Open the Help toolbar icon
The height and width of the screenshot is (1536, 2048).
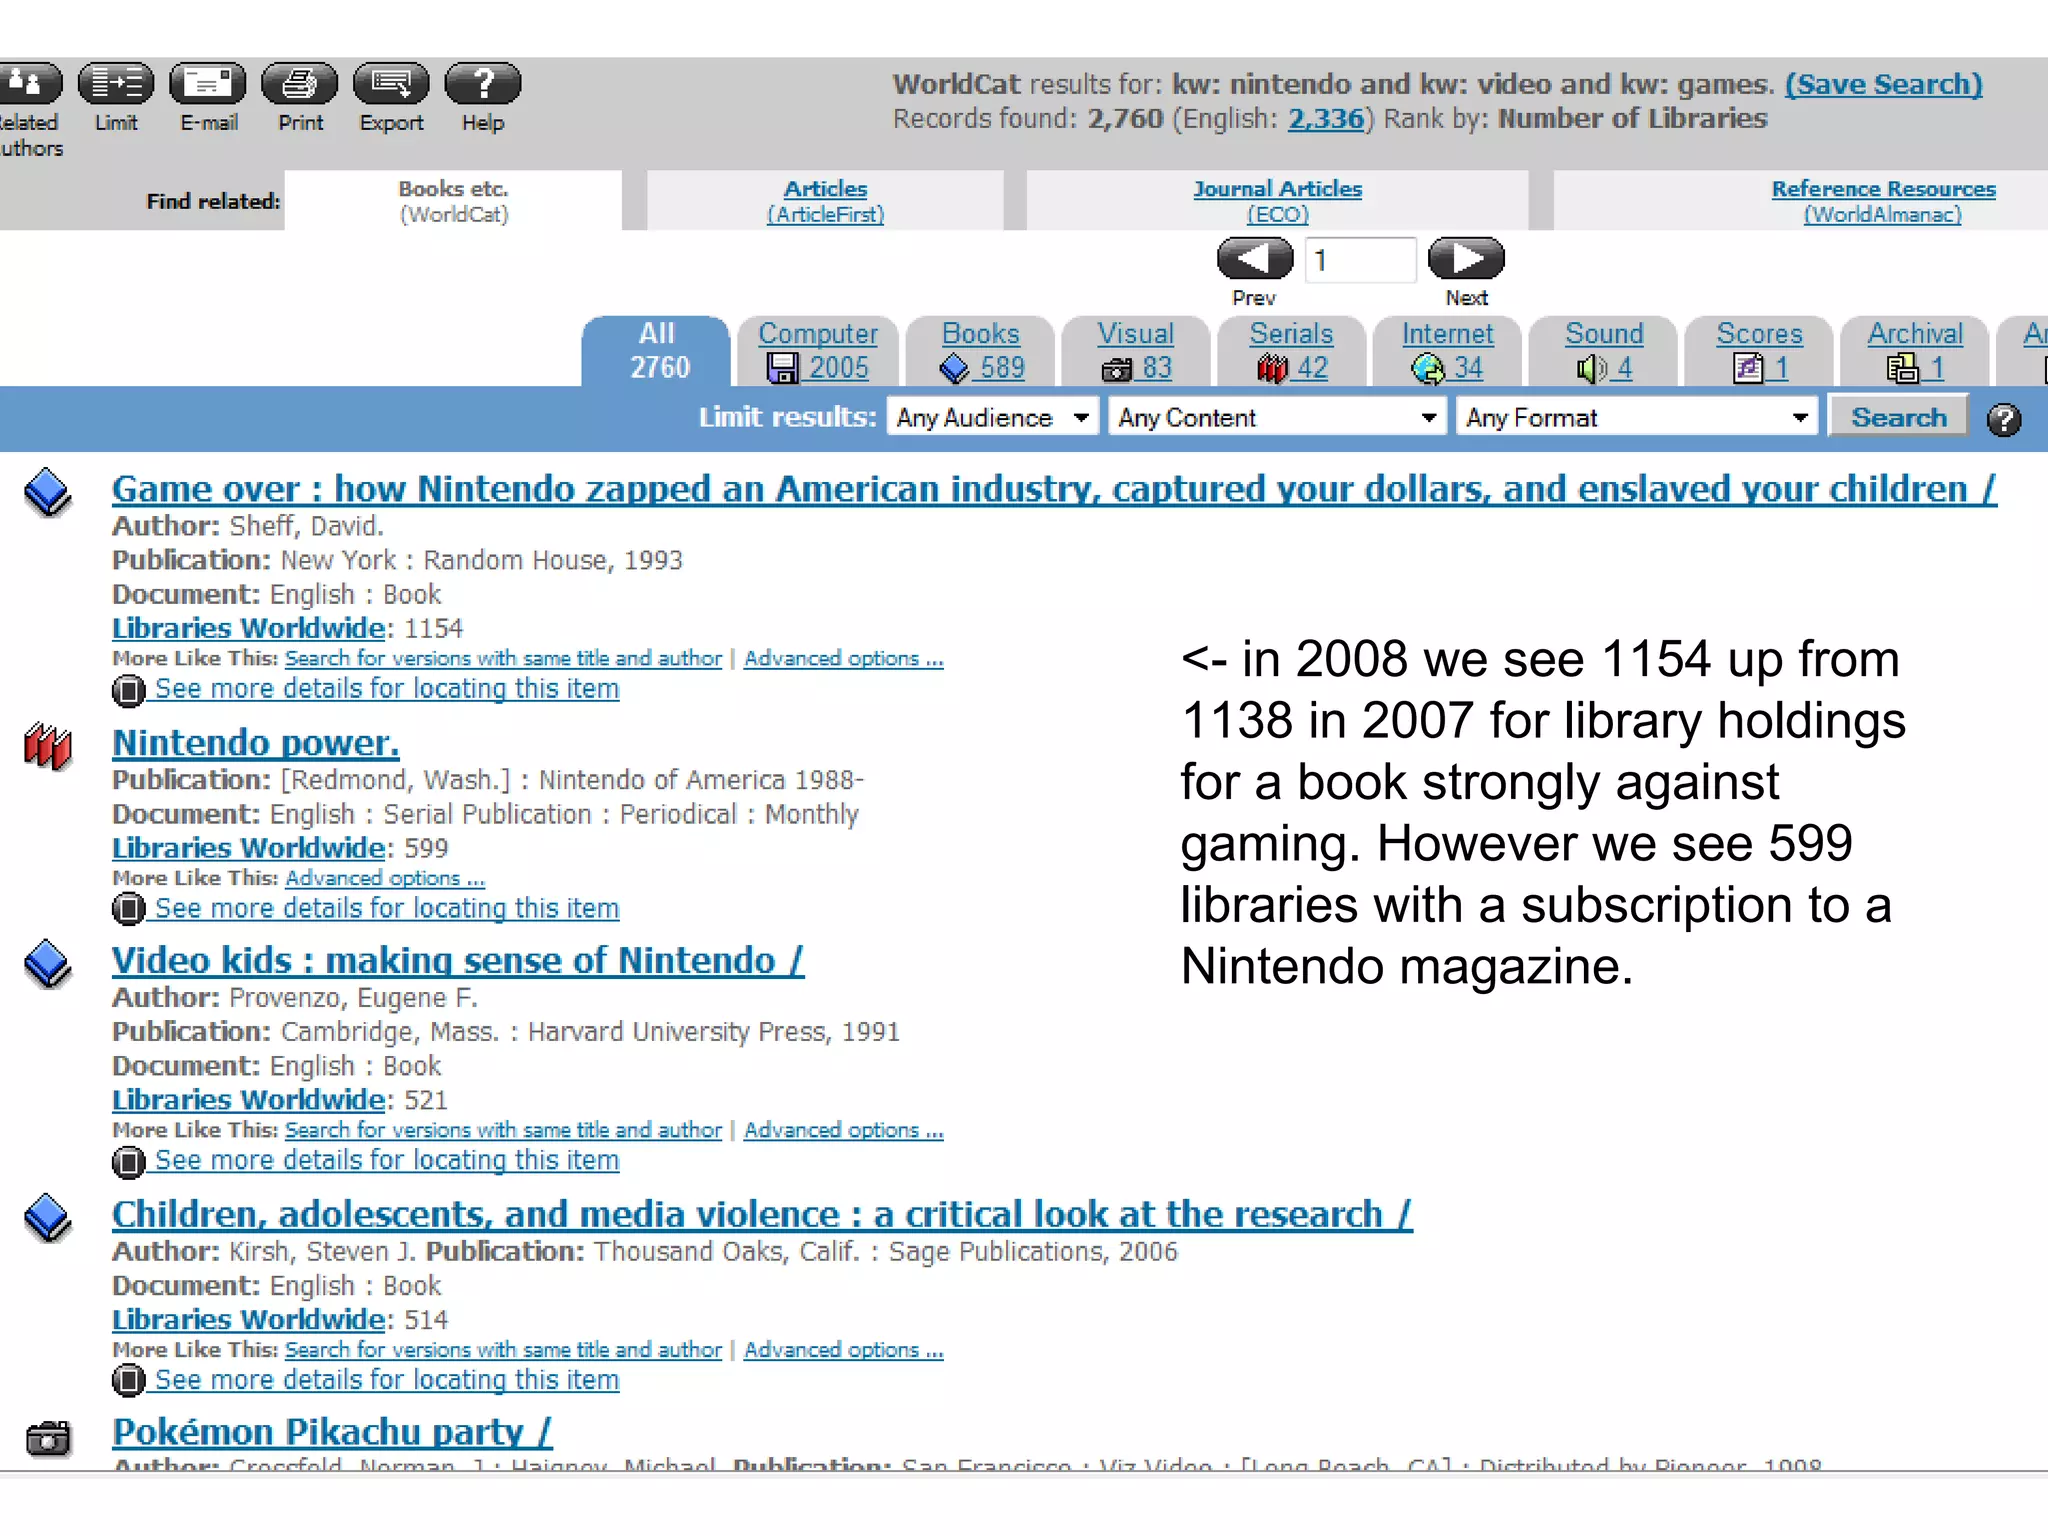click(x=483, y=84)
